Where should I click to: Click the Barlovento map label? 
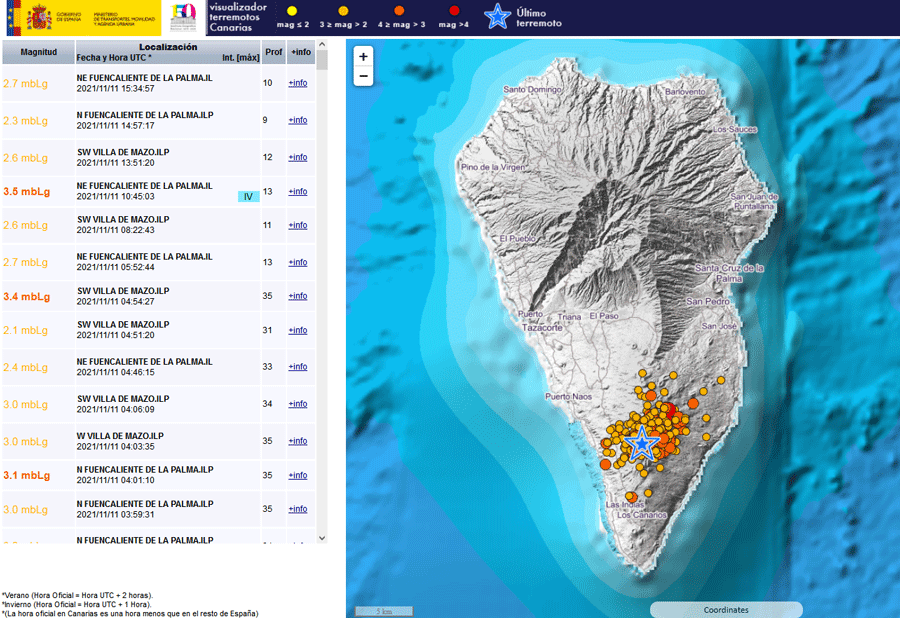(685, 92)
